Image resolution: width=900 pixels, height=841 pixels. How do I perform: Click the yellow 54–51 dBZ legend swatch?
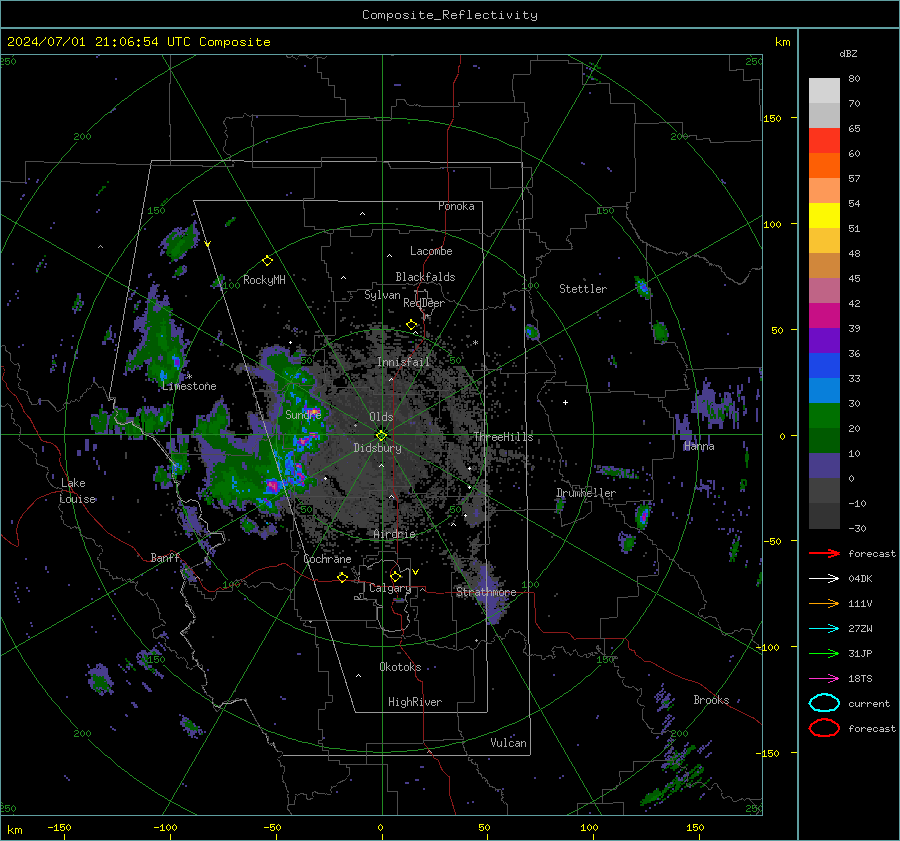824,216
